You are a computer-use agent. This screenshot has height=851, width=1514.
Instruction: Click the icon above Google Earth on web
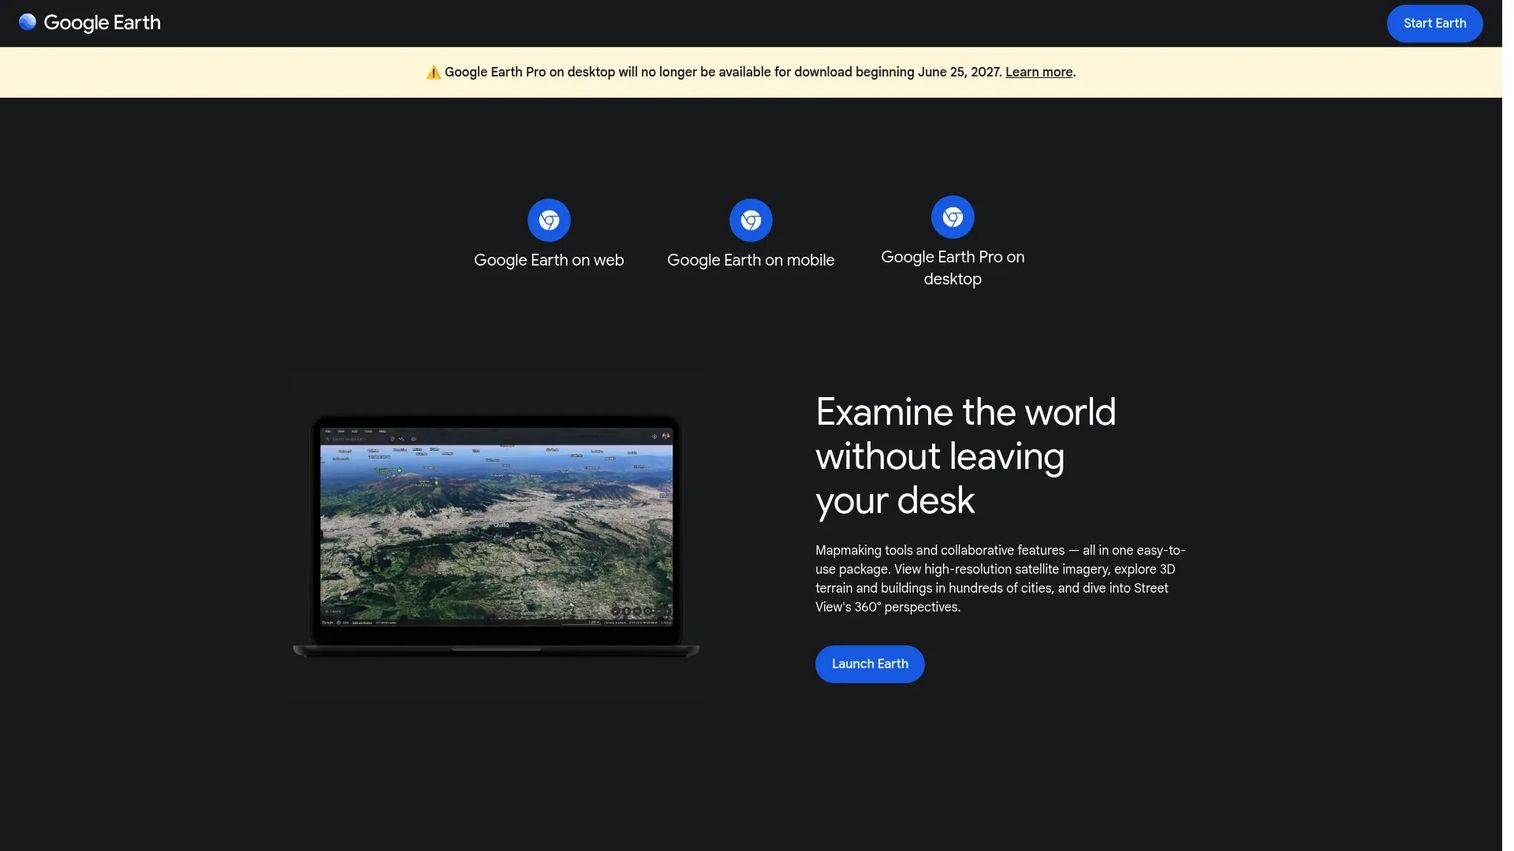pyautogui.click(x=549, y=220)
